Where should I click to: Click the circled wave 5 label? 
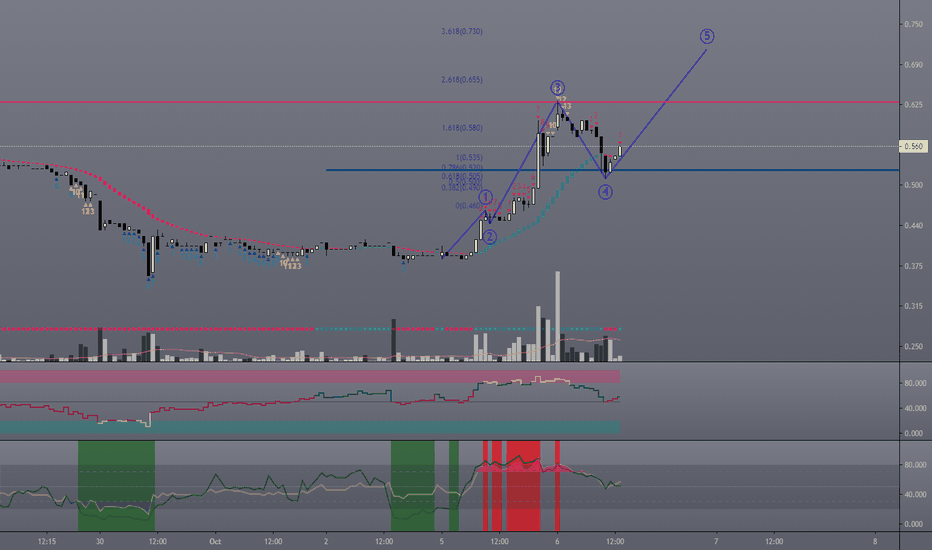(x=706, y=36)
